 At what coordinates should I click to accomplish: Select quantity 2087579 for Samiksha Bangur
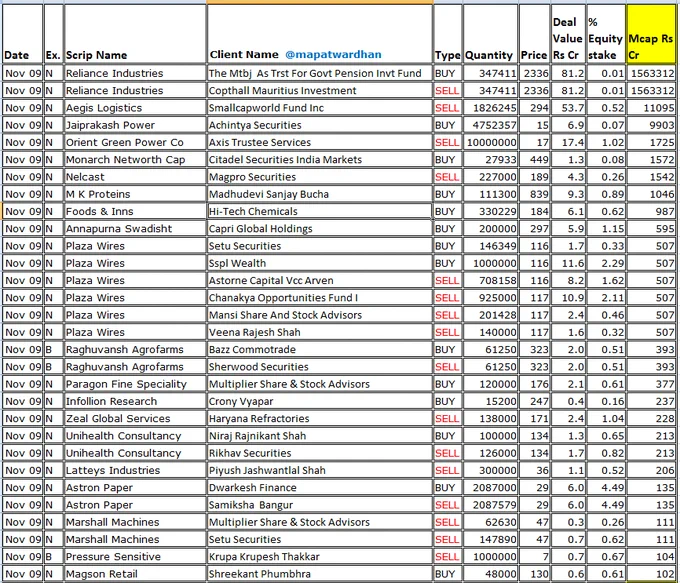click(x=490, y=505)
